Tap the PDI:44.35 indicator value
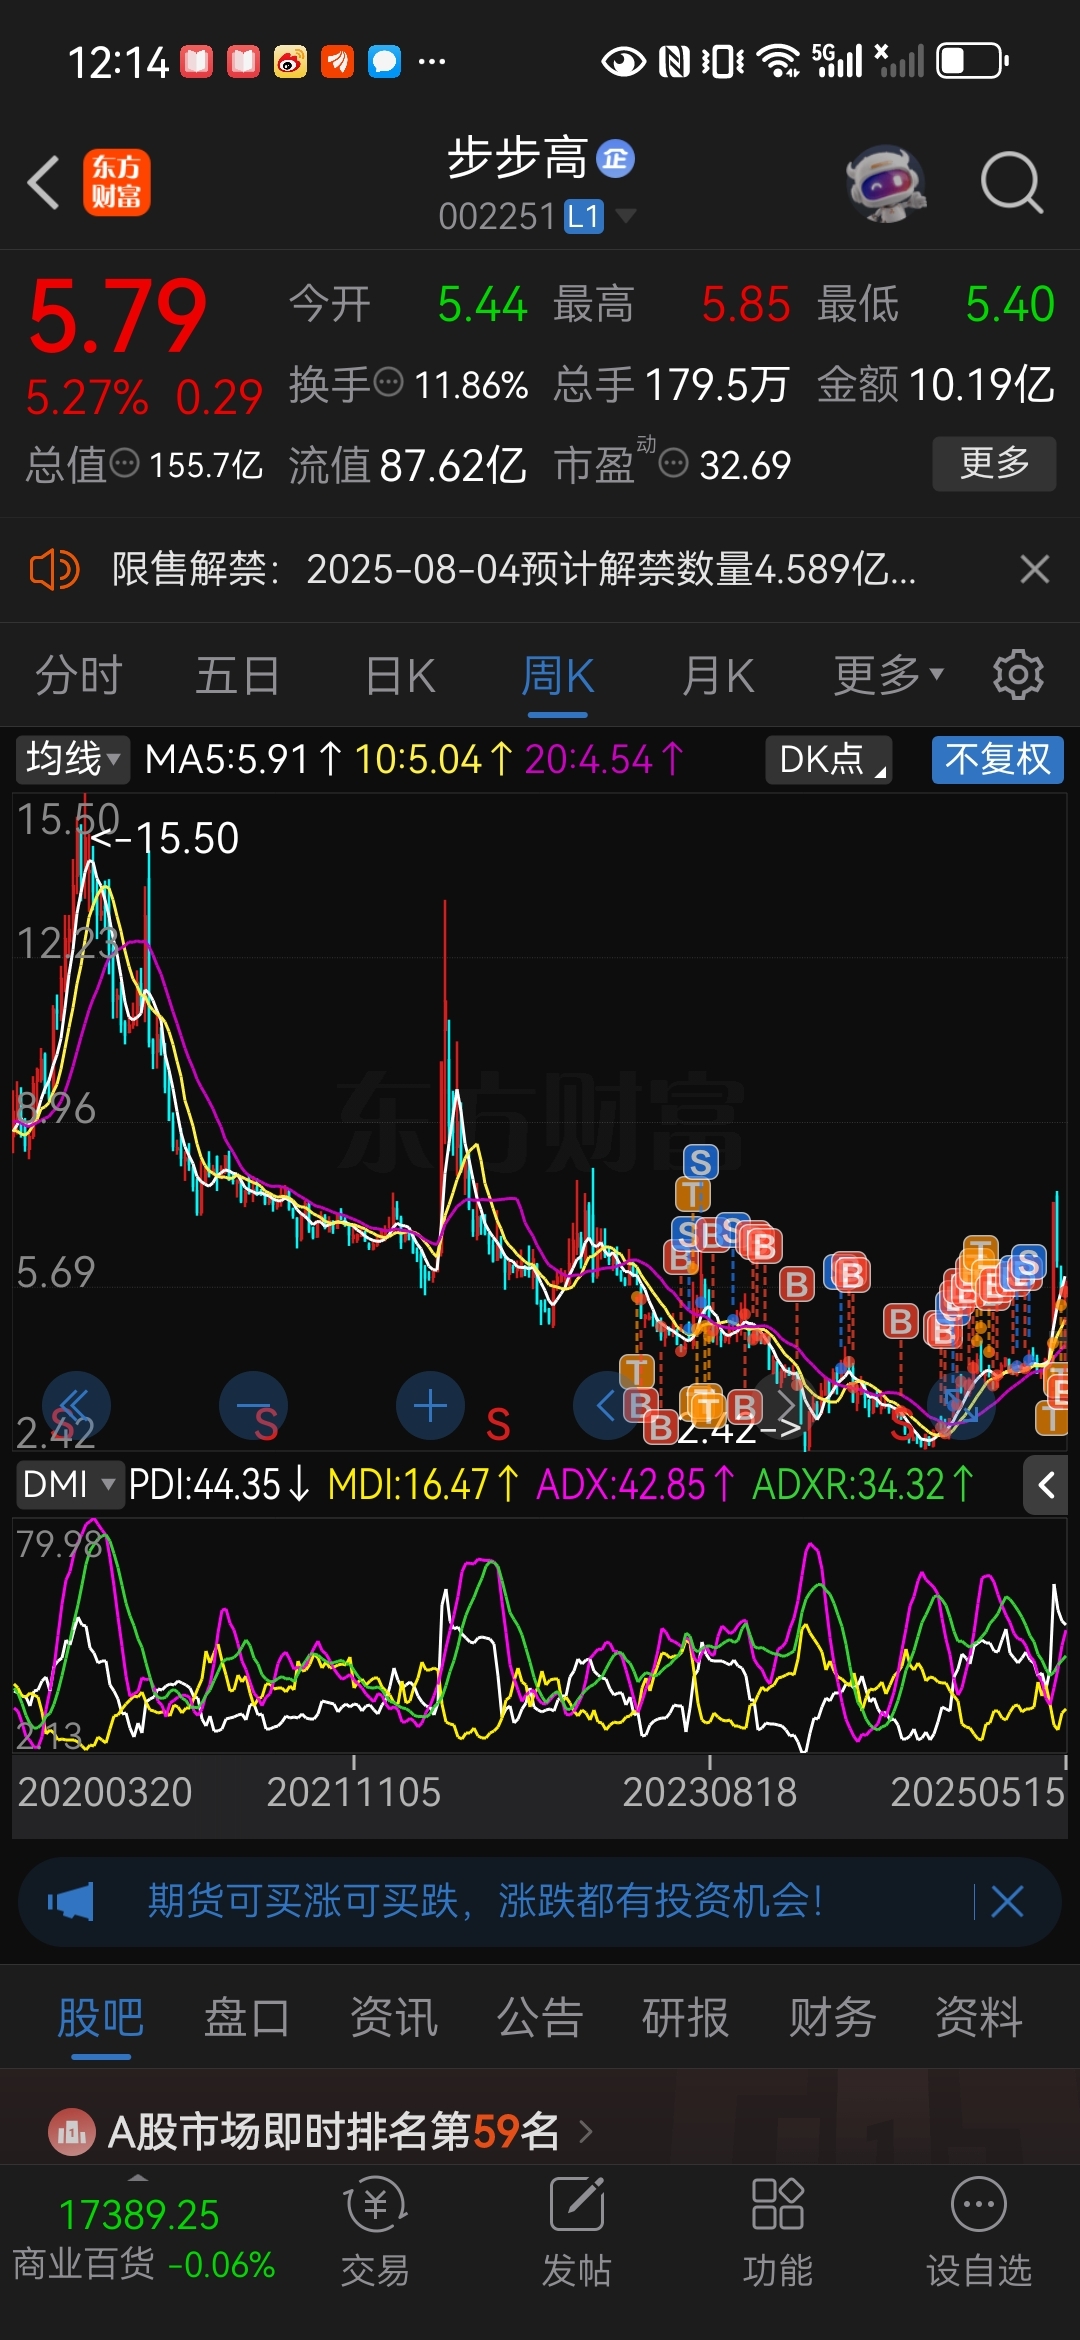Viewport: 1080px width, 2340px height. [204, 1484]
